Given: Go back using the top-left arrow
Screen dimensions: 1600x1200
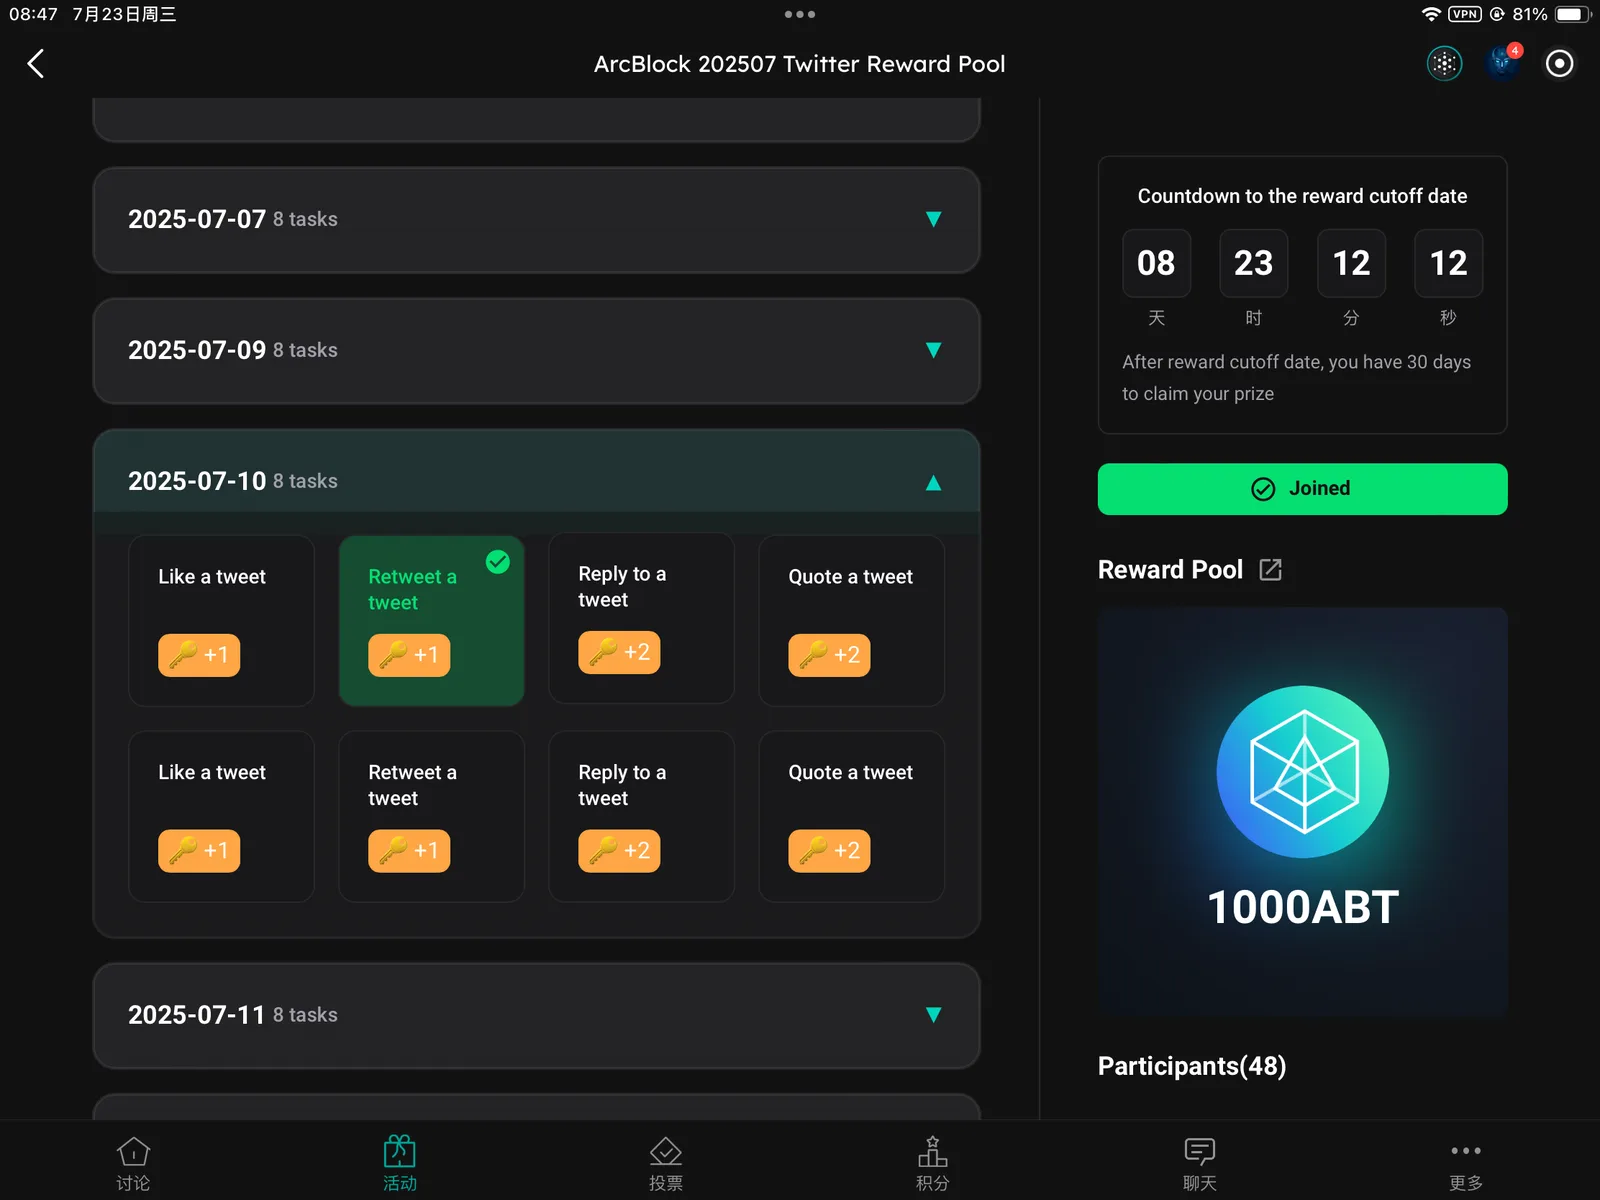Looking at the screenshot, I should tap(36, 64).
